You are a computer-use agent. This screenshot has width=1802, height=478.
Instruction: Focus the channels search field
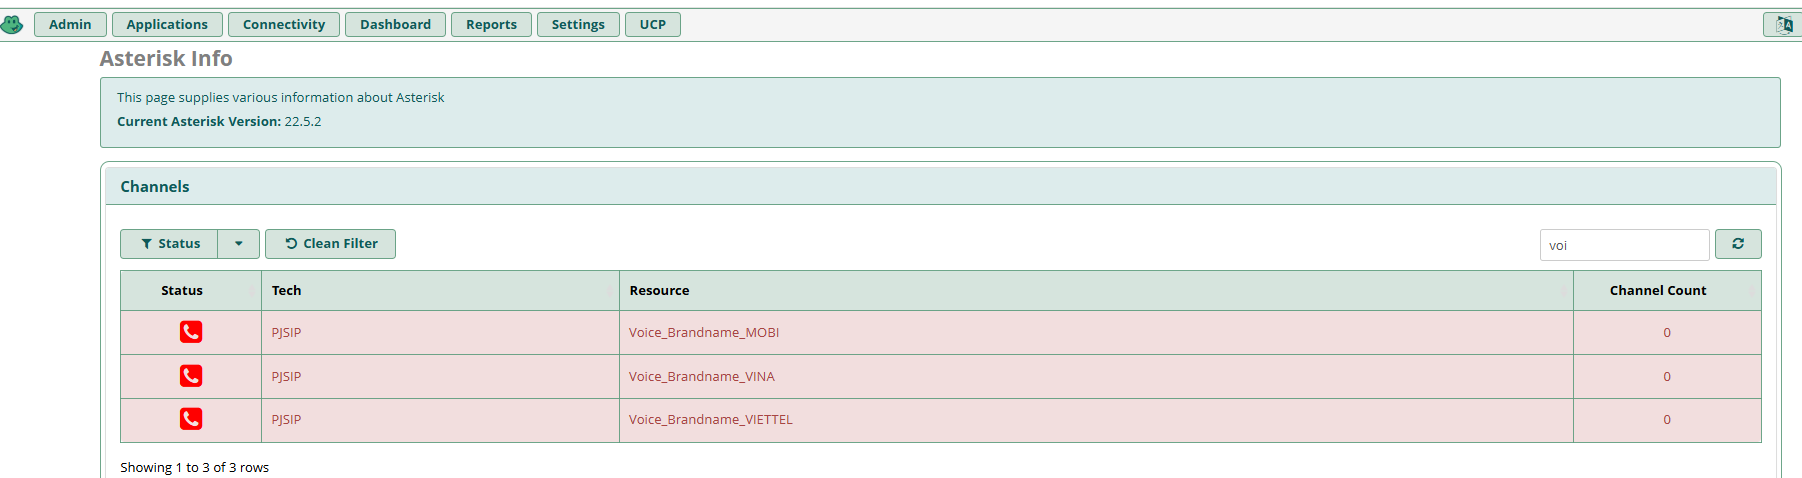tap(1624, 245)
